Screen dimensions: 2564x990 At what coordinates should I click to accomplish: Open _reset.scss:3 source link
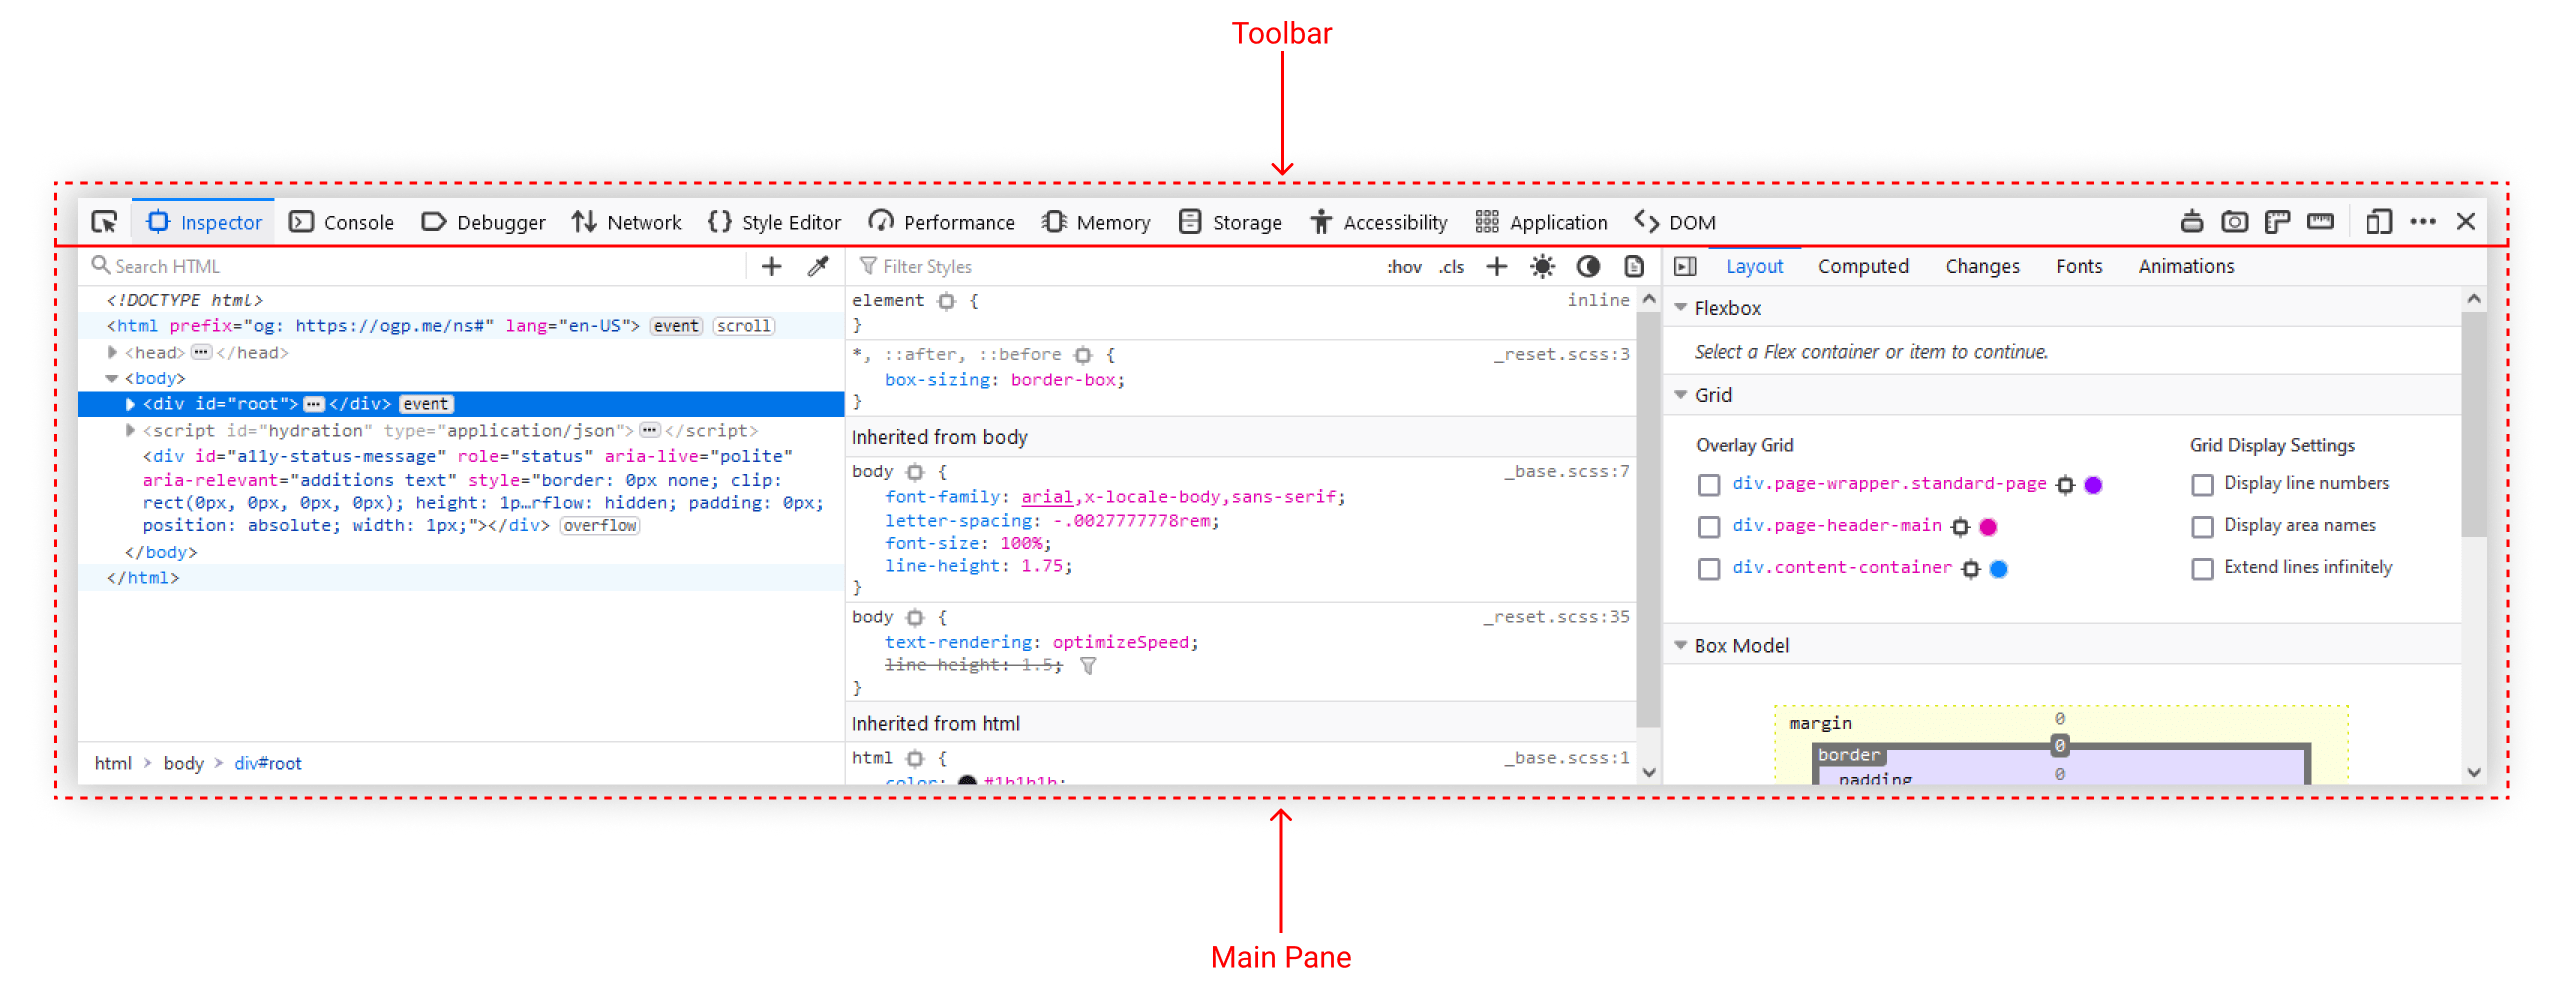pos(1561,355)
